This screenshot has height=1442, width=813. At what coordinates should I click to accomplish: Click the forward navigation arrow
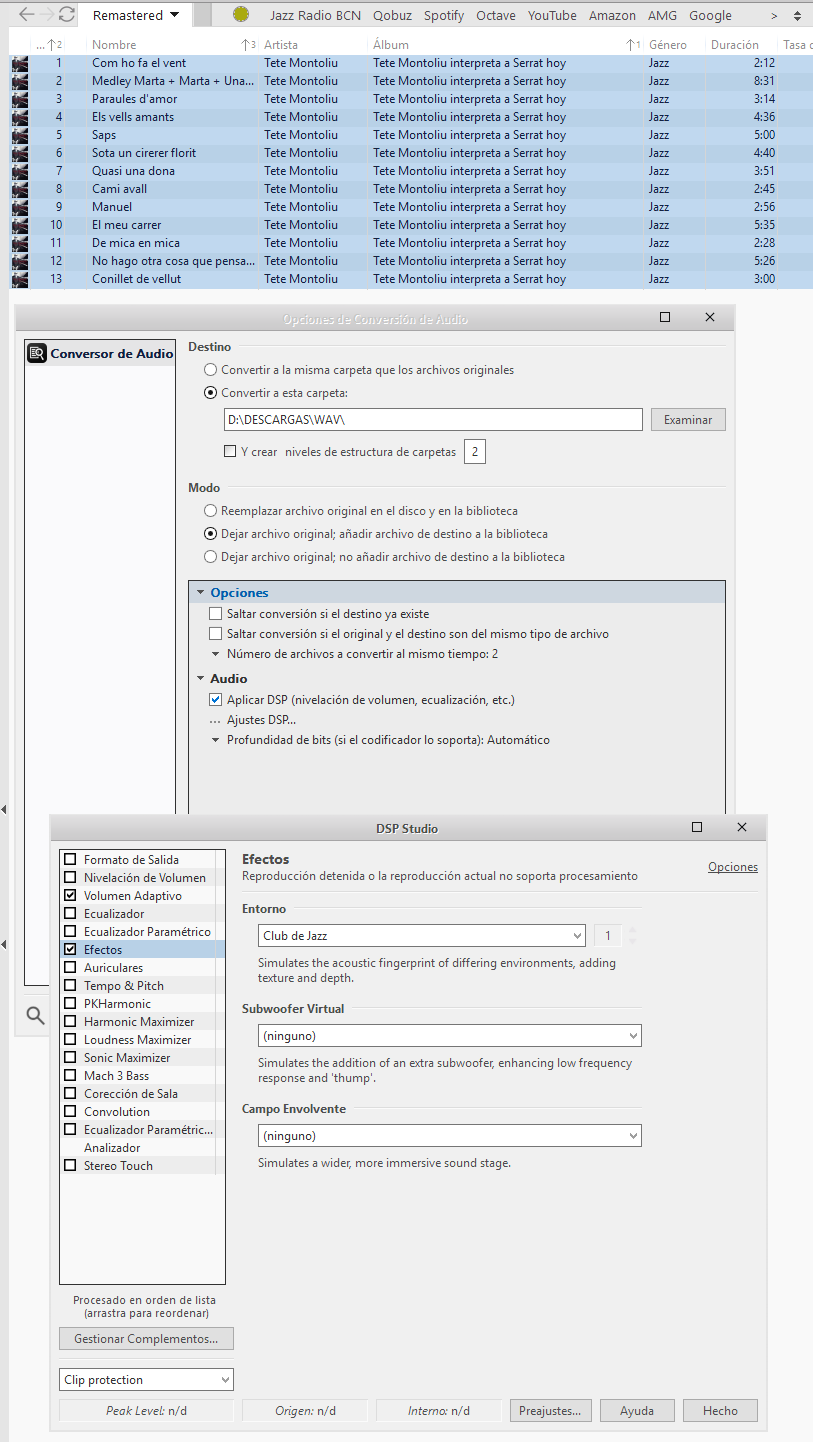(47, 15)
